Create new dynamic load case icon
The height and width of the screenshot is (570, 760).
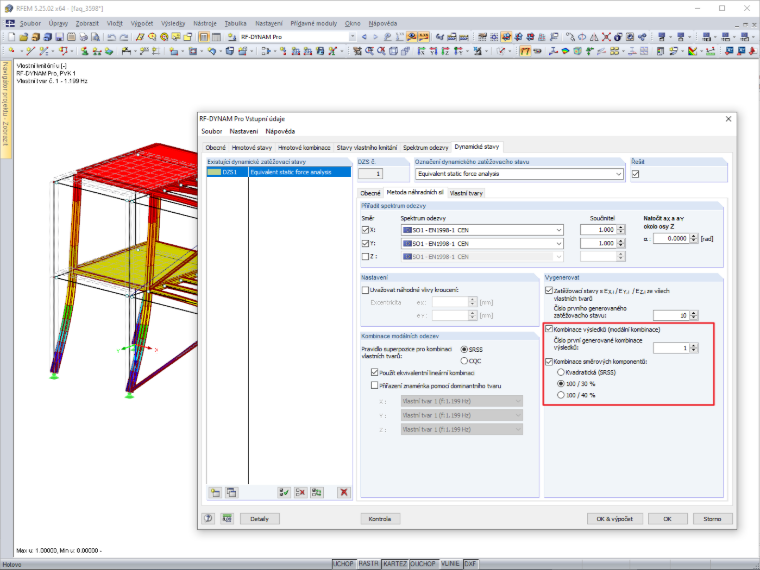tap(215, 492)
